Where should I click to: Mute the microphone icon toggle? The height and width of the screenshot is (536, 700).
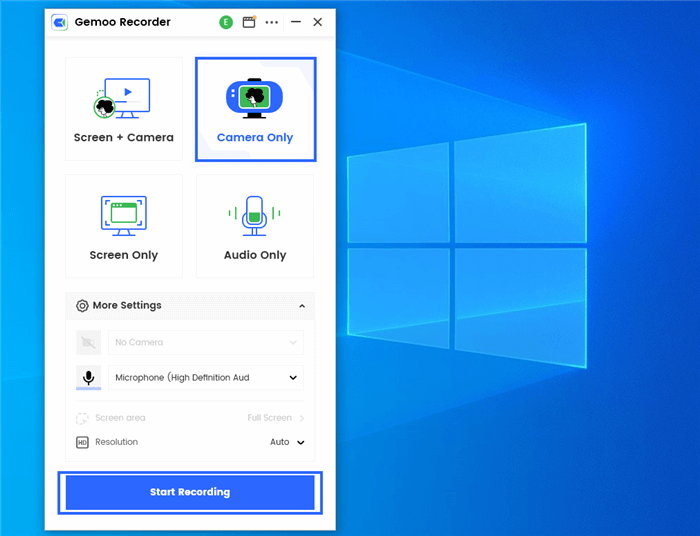point(88,378)
